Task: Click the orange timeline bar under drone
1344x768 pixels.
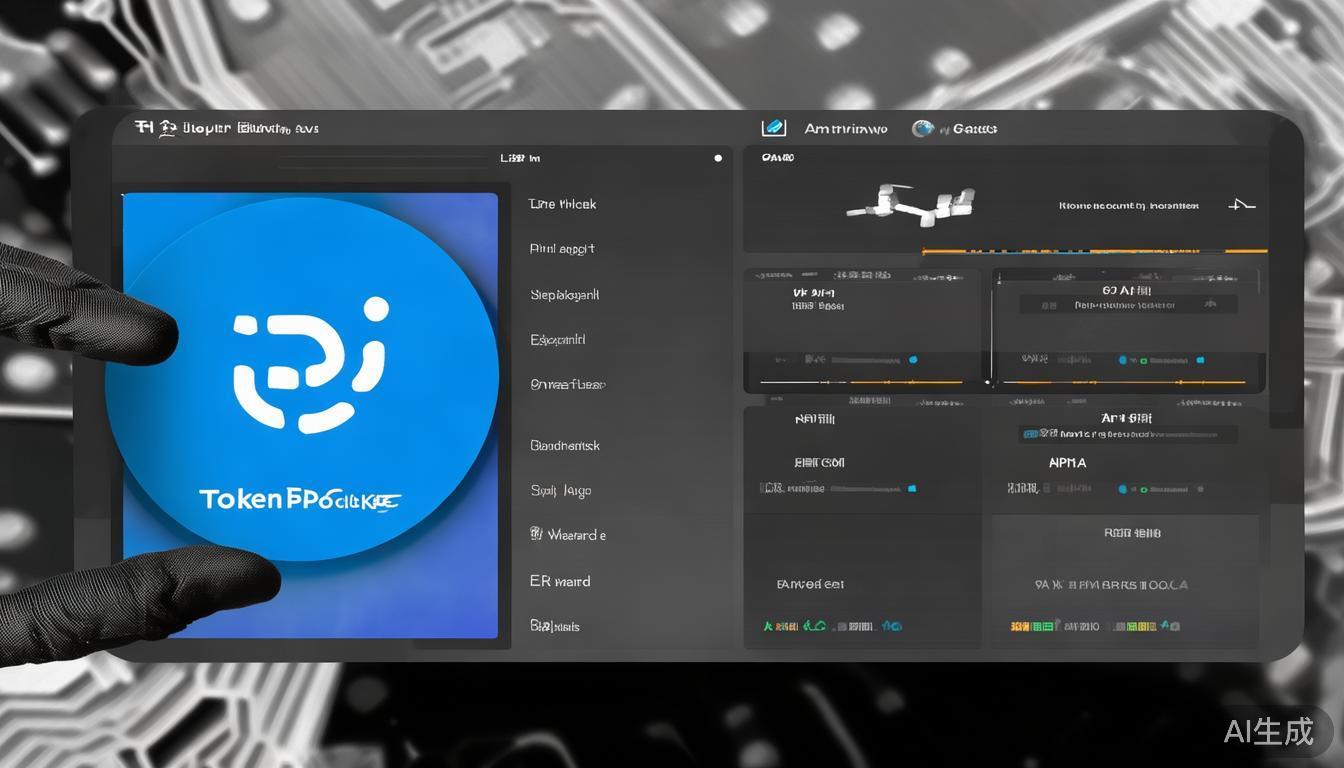Action: 1094,251
